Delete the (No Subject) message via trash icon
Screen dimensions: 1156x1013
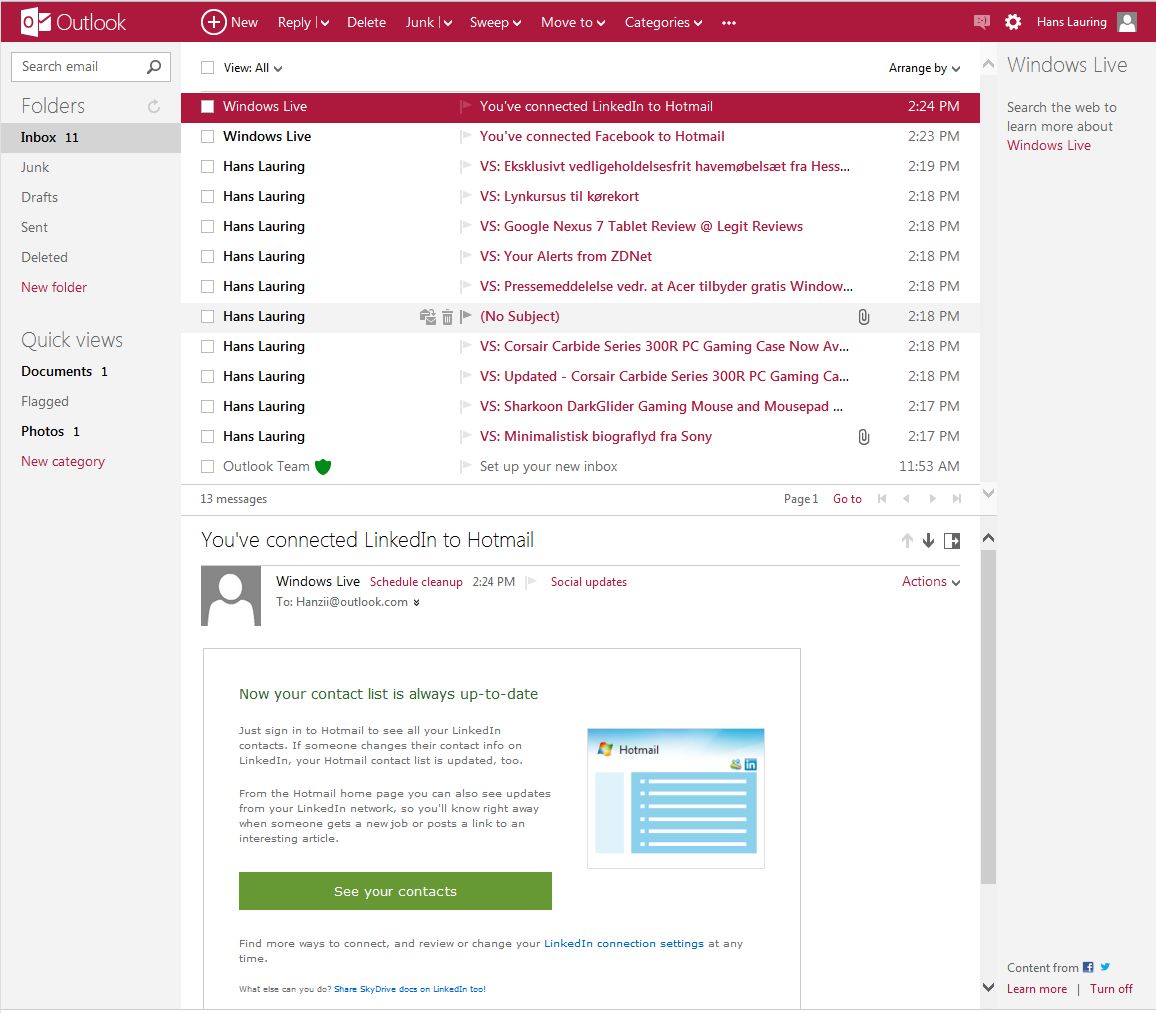[x=447, y=317]
